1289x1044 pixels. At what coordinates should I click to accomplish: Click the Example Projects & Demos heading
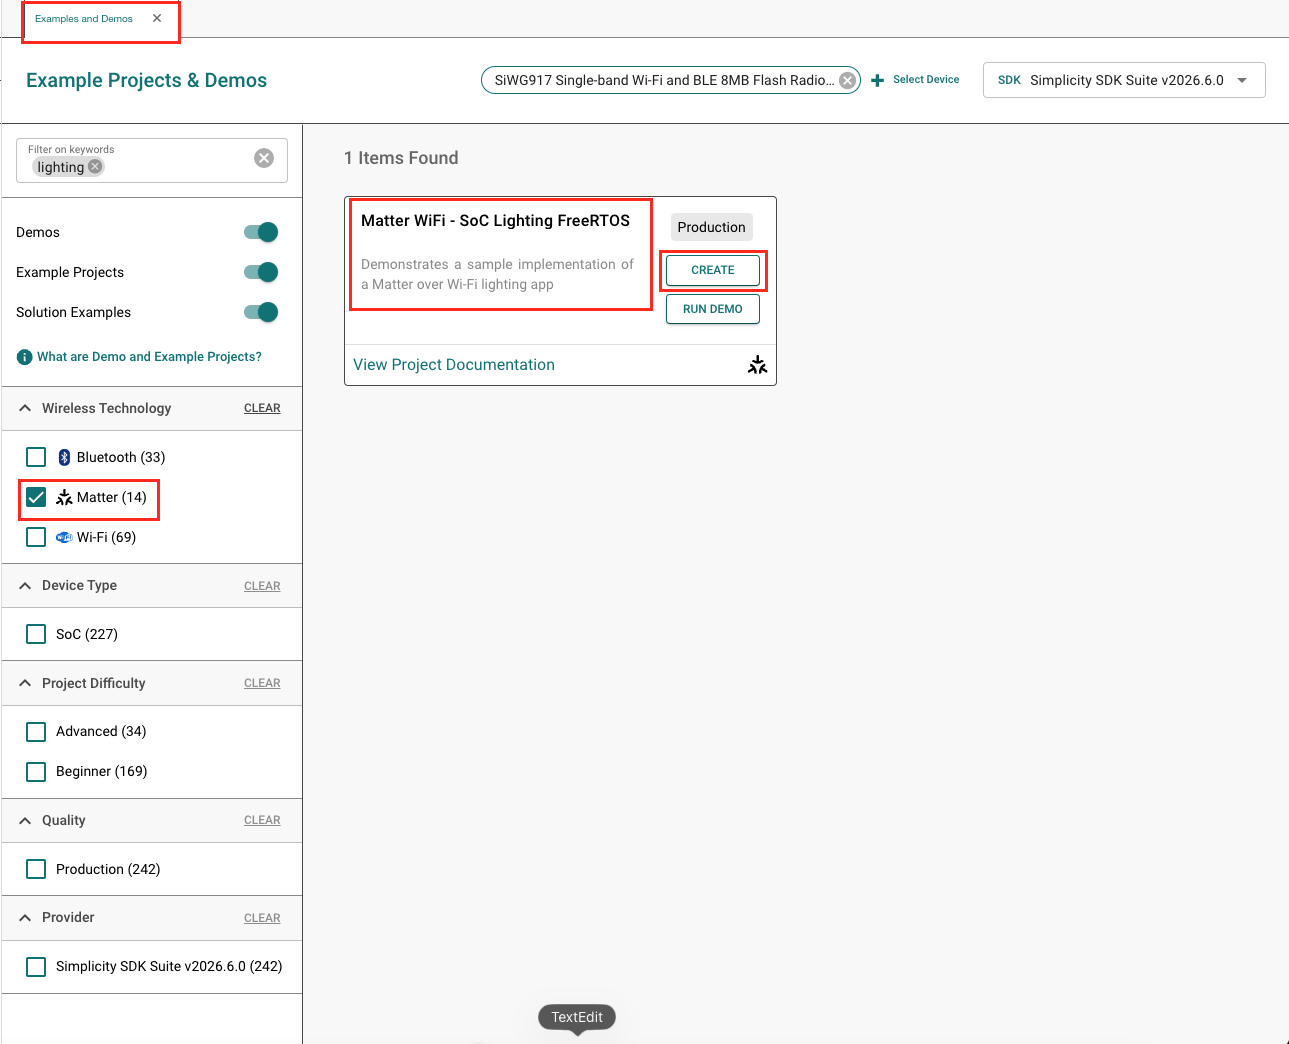point(146,80)
